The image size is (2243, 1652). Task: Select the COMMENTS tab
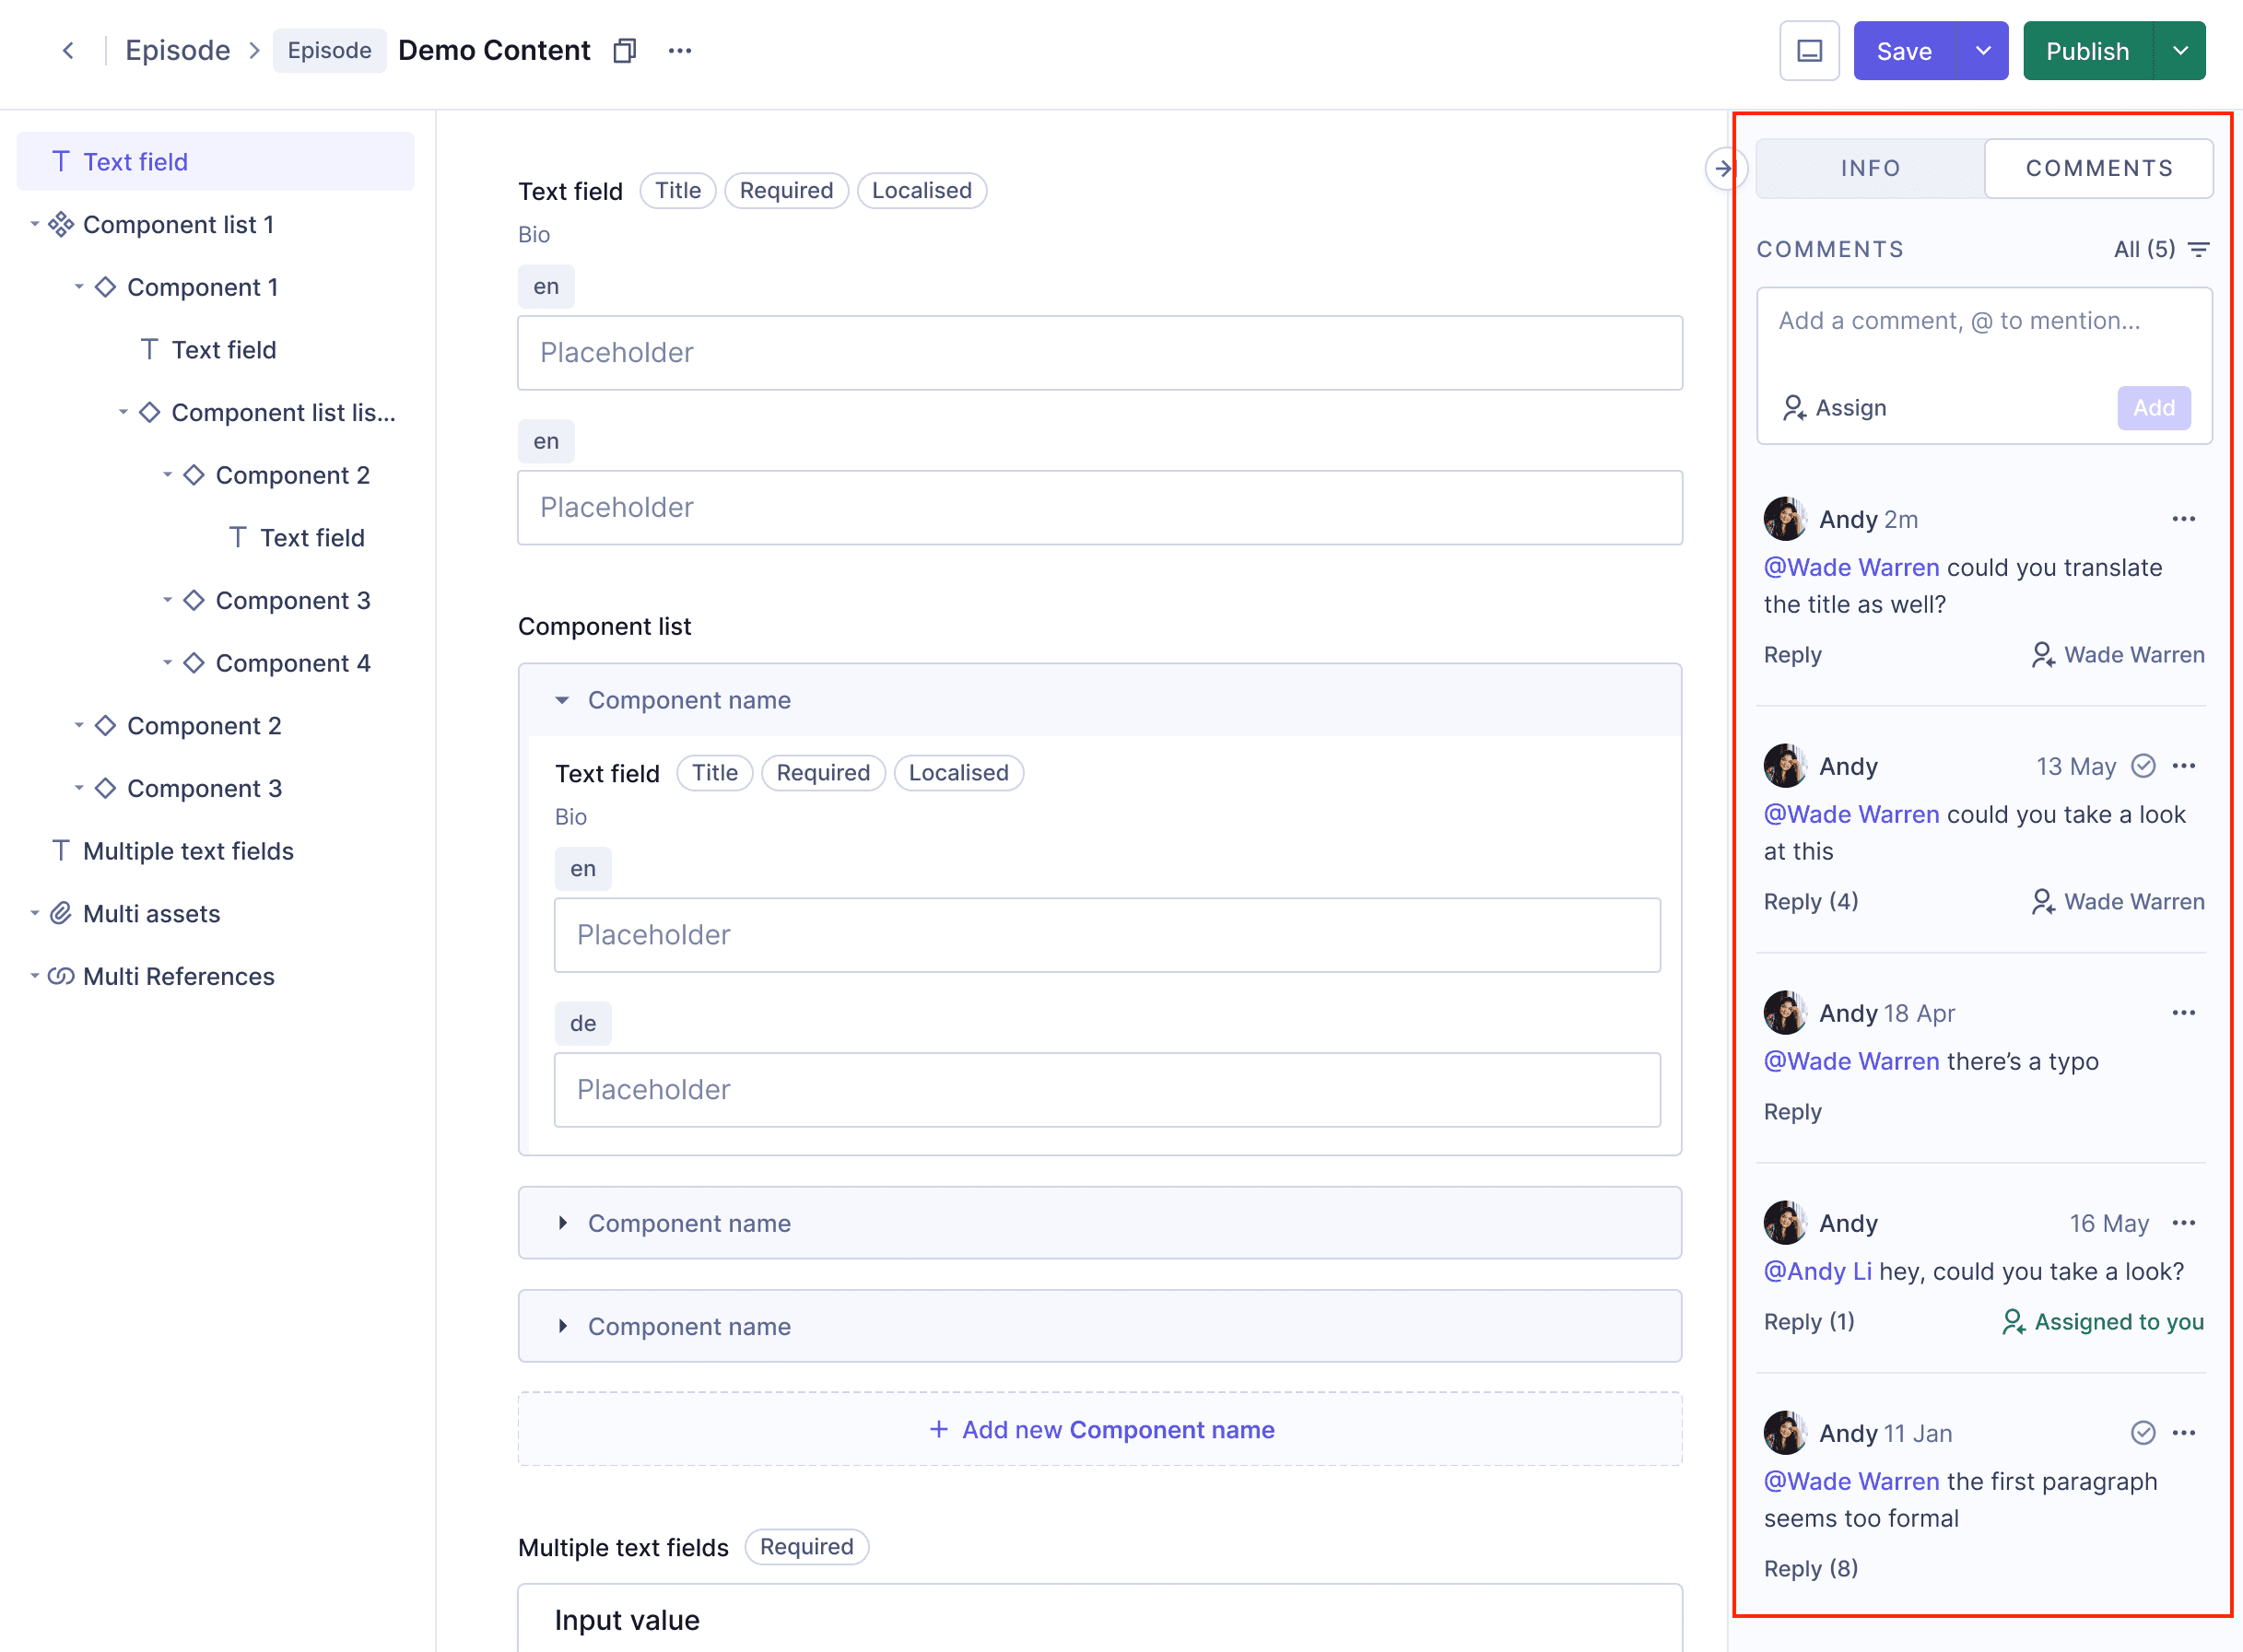point(2099,168)
